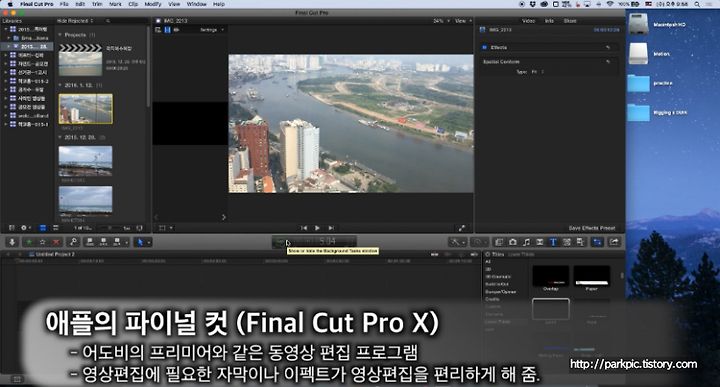Enter full screen playback in viewer

tap(462, 228)
